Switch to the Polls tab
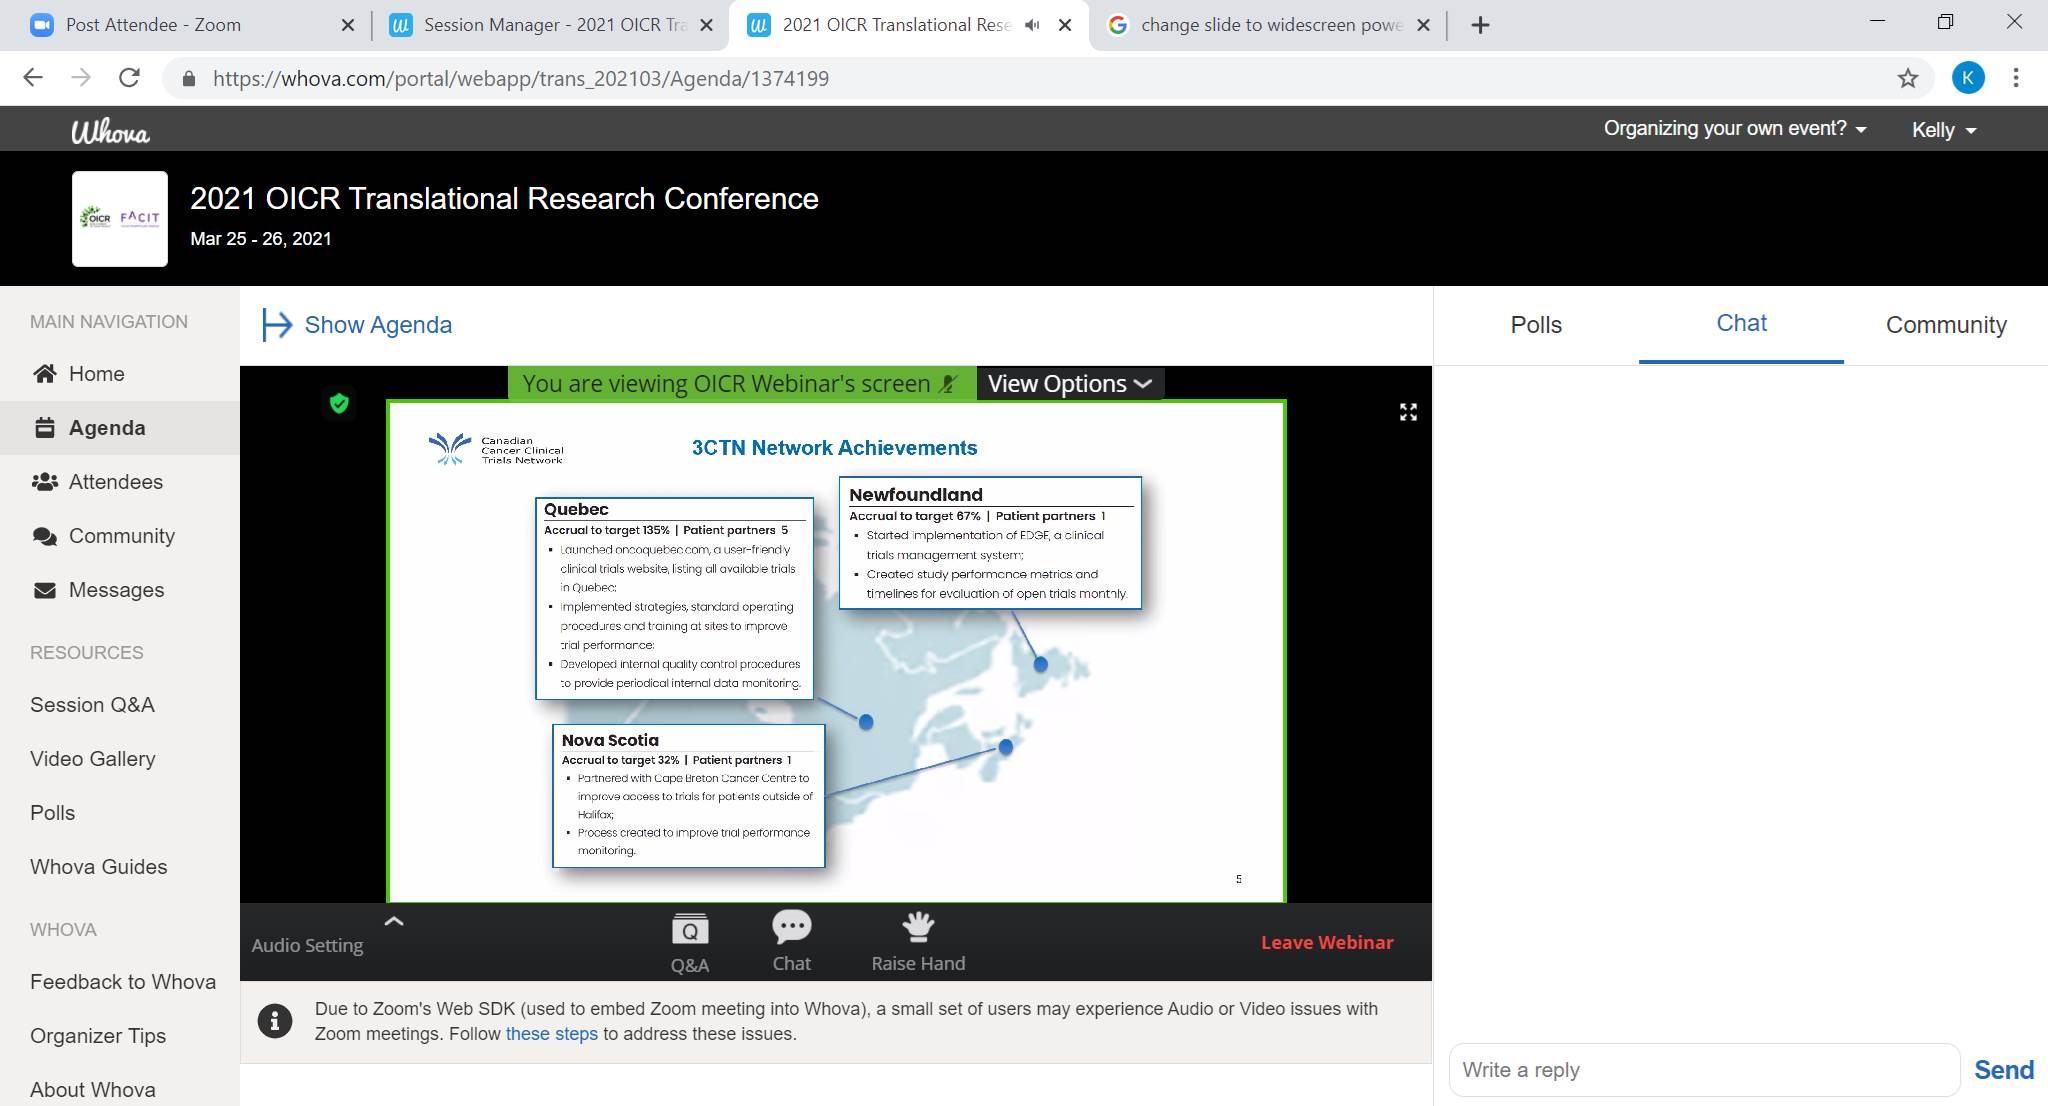This screenshot has height=1106, width=2048. [x=1535, y=325]
